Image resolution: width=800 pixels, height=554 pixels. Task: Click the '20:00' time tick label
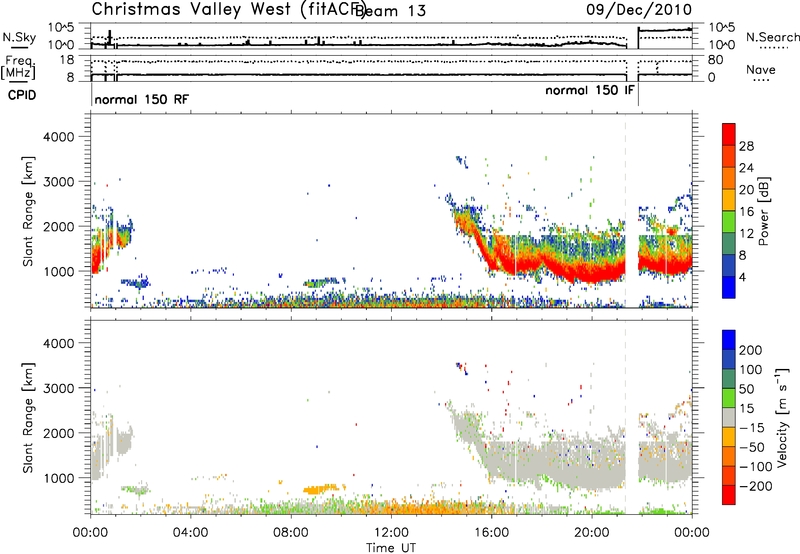click(x=591, y=533)
